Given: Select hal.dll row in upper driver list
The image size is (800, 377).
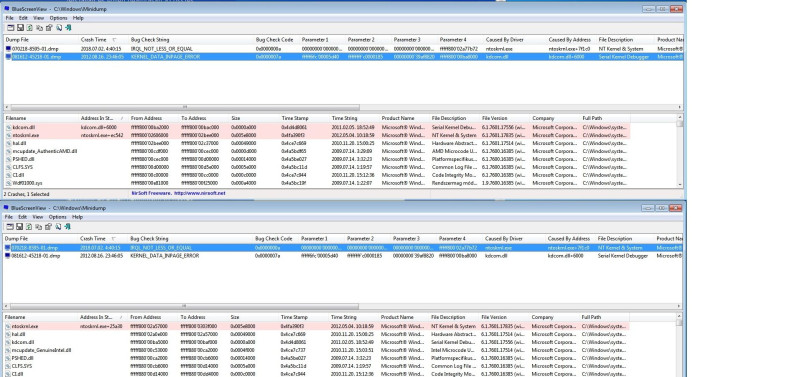Looking at the screenshot, I should (317, 143).
